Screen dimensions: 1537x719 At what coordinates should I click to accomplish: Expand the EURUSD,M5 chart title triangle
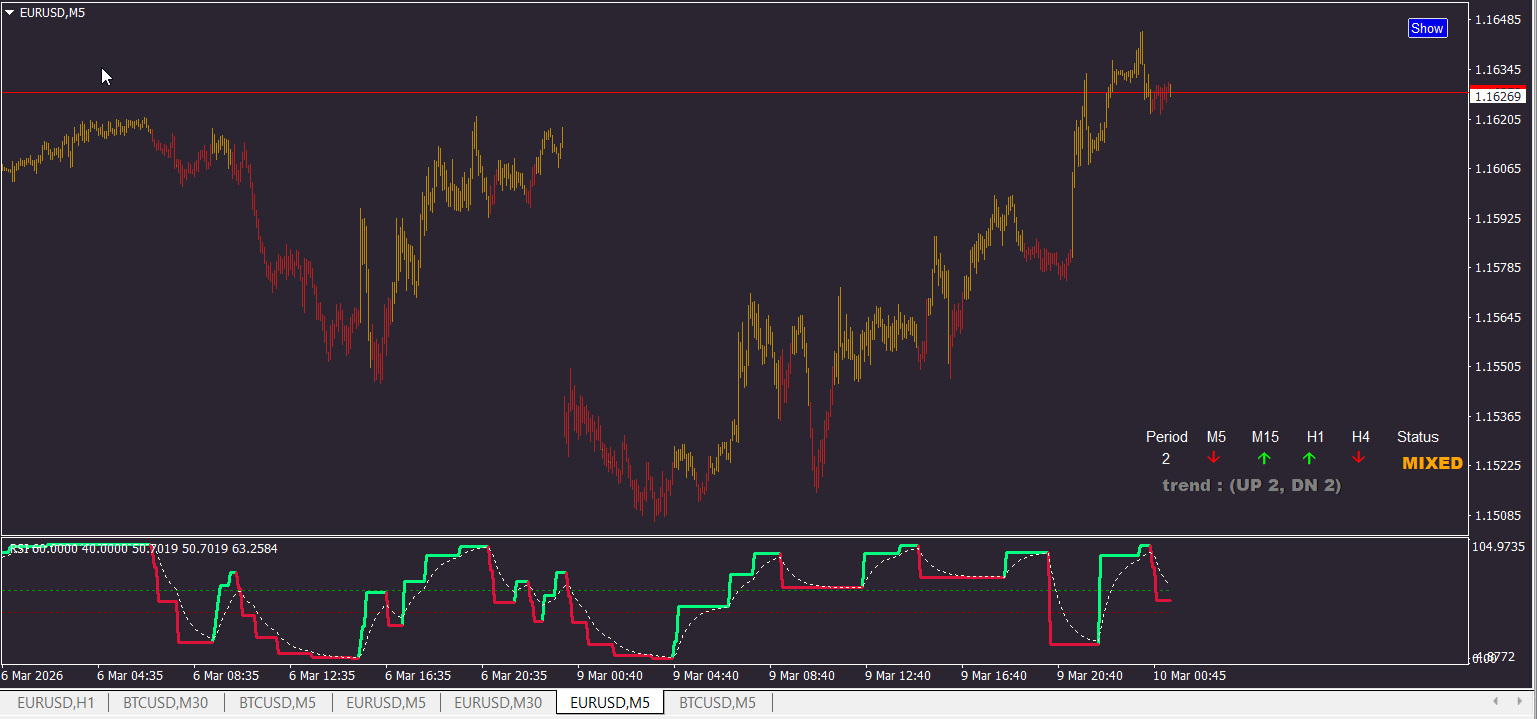[x=10, y=12]
